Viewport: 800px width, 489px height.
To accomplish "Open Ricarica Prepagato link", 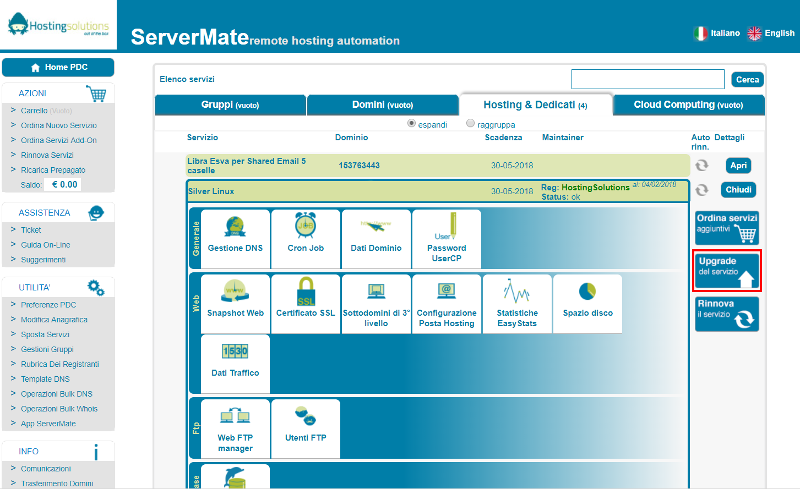I will pos(53,170).
